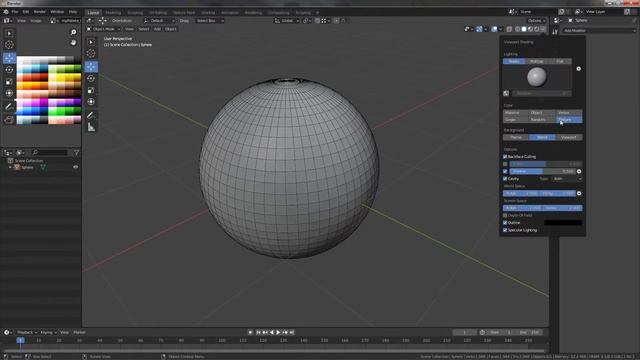Screen dimensions: 640x360
Task: Play the animation forward
Action: coord(278,332)
